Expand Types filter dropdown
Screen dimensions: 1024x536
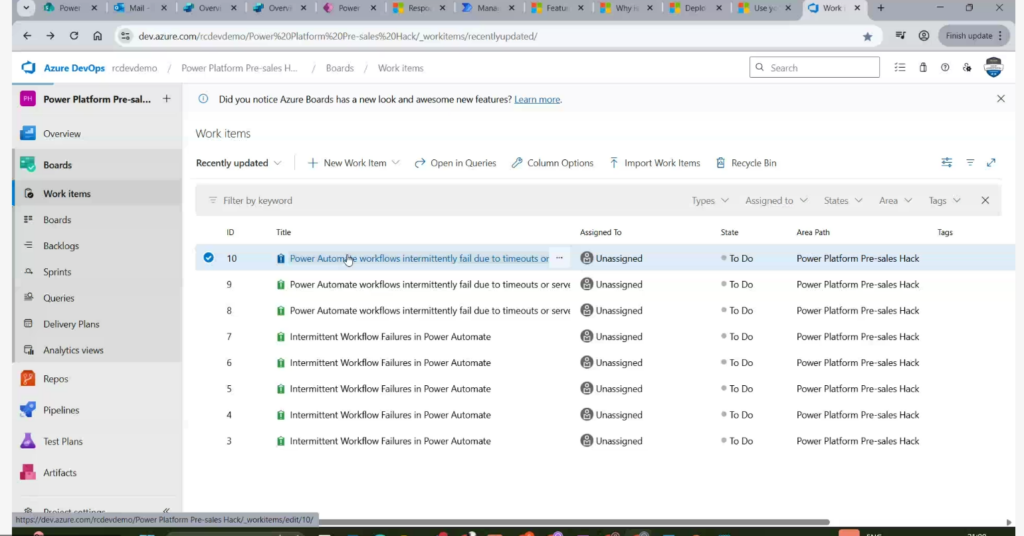pos(710,200)
